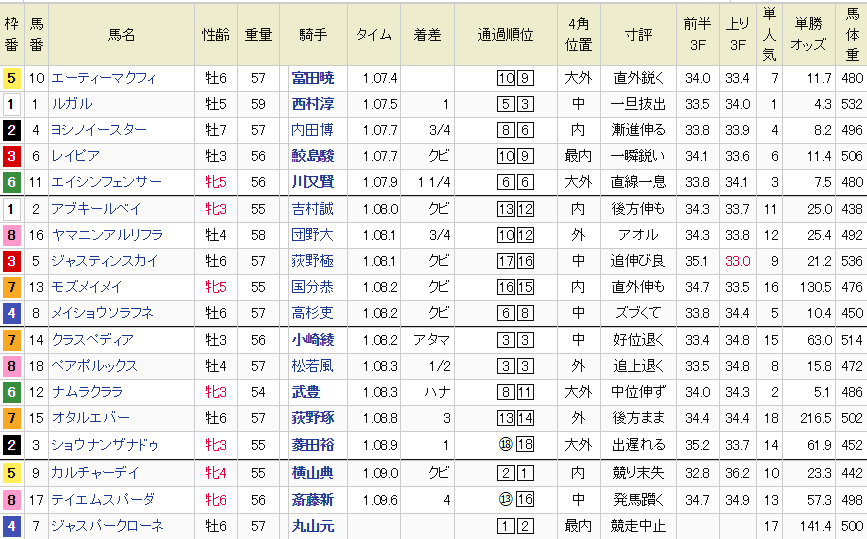Click the green frame 6 badge
Screen dimensions: 867x539
[x=11, y=182]
